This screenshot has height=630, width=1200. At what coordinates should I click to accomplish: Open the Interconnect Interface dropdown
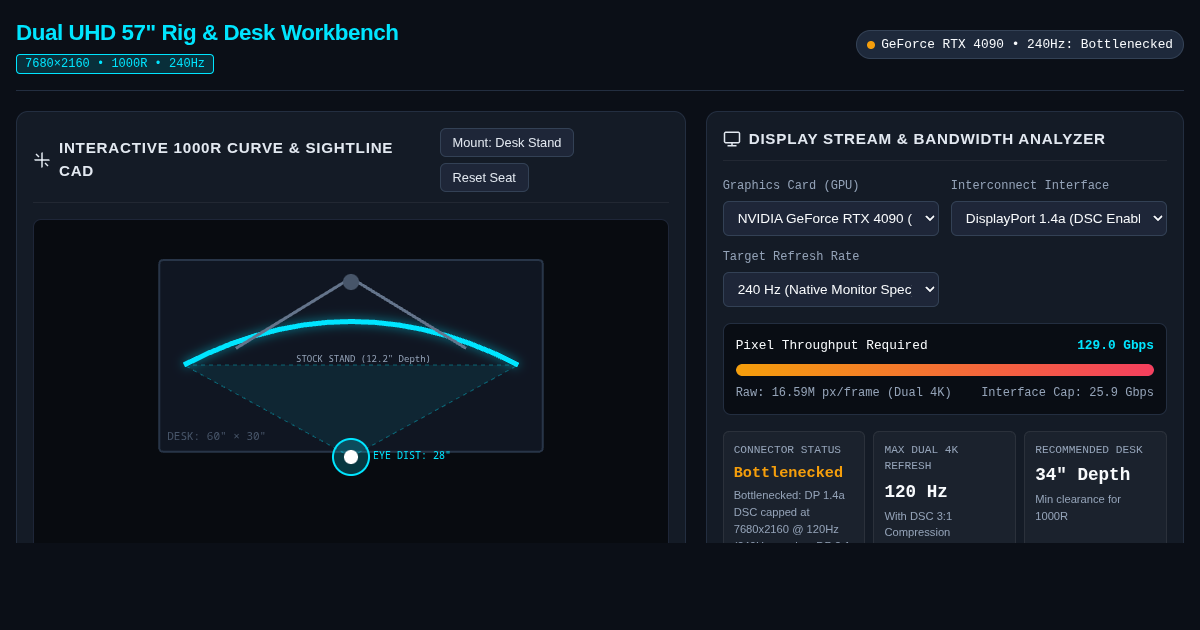[x=1059, y=219]
